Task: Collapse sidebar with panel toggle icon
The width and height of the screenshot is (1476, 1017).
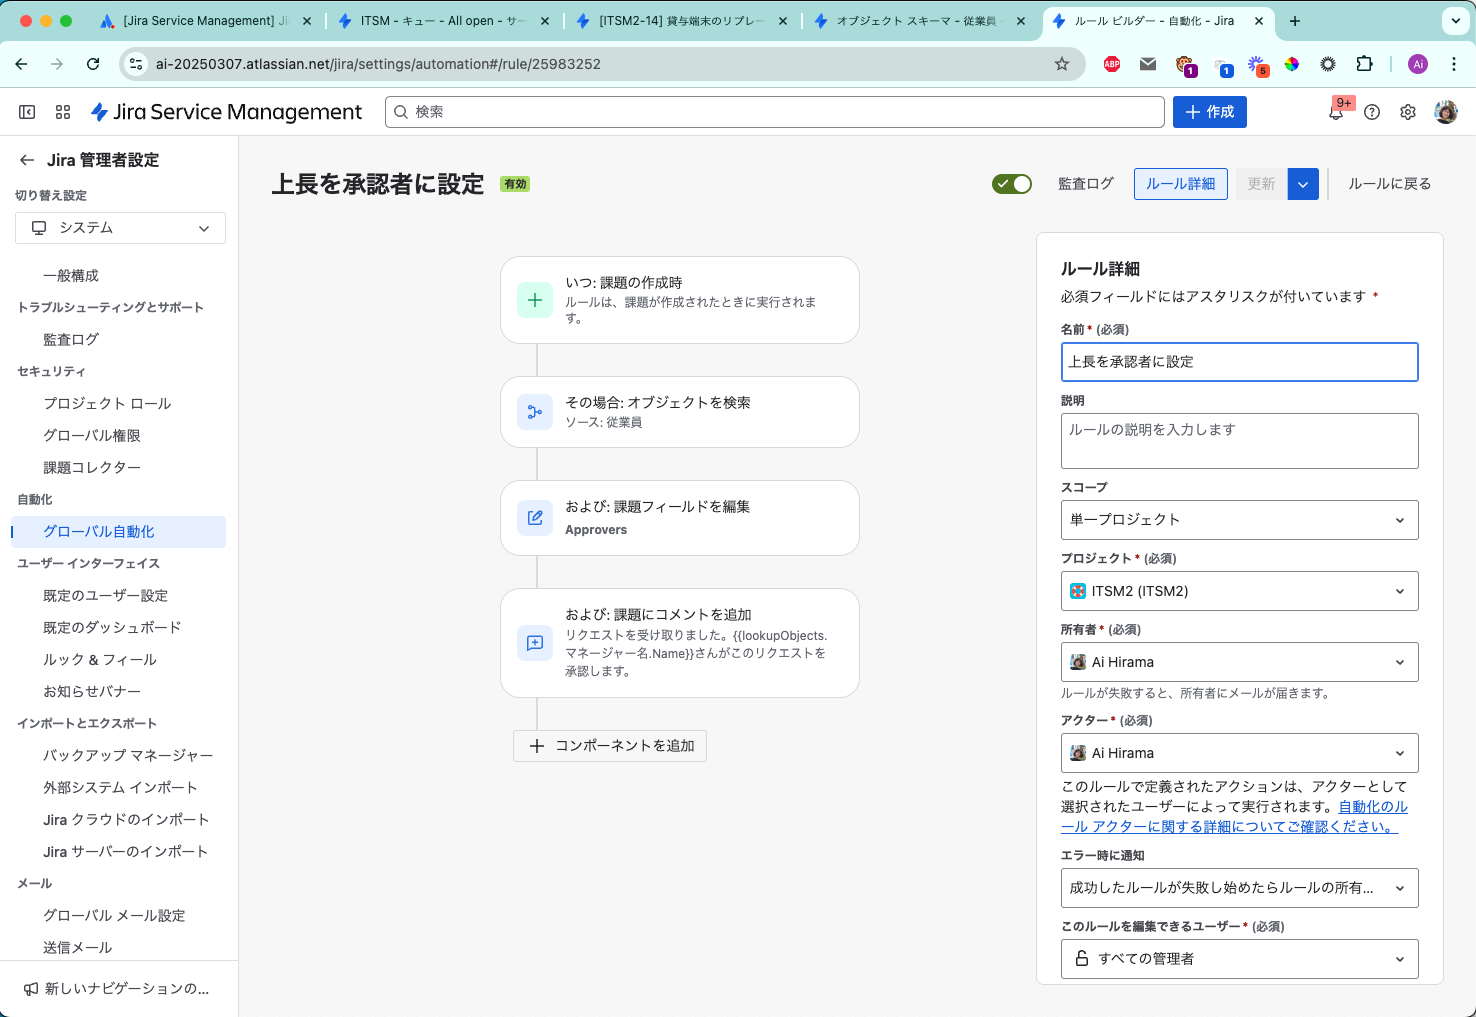Action: (27, 112)
